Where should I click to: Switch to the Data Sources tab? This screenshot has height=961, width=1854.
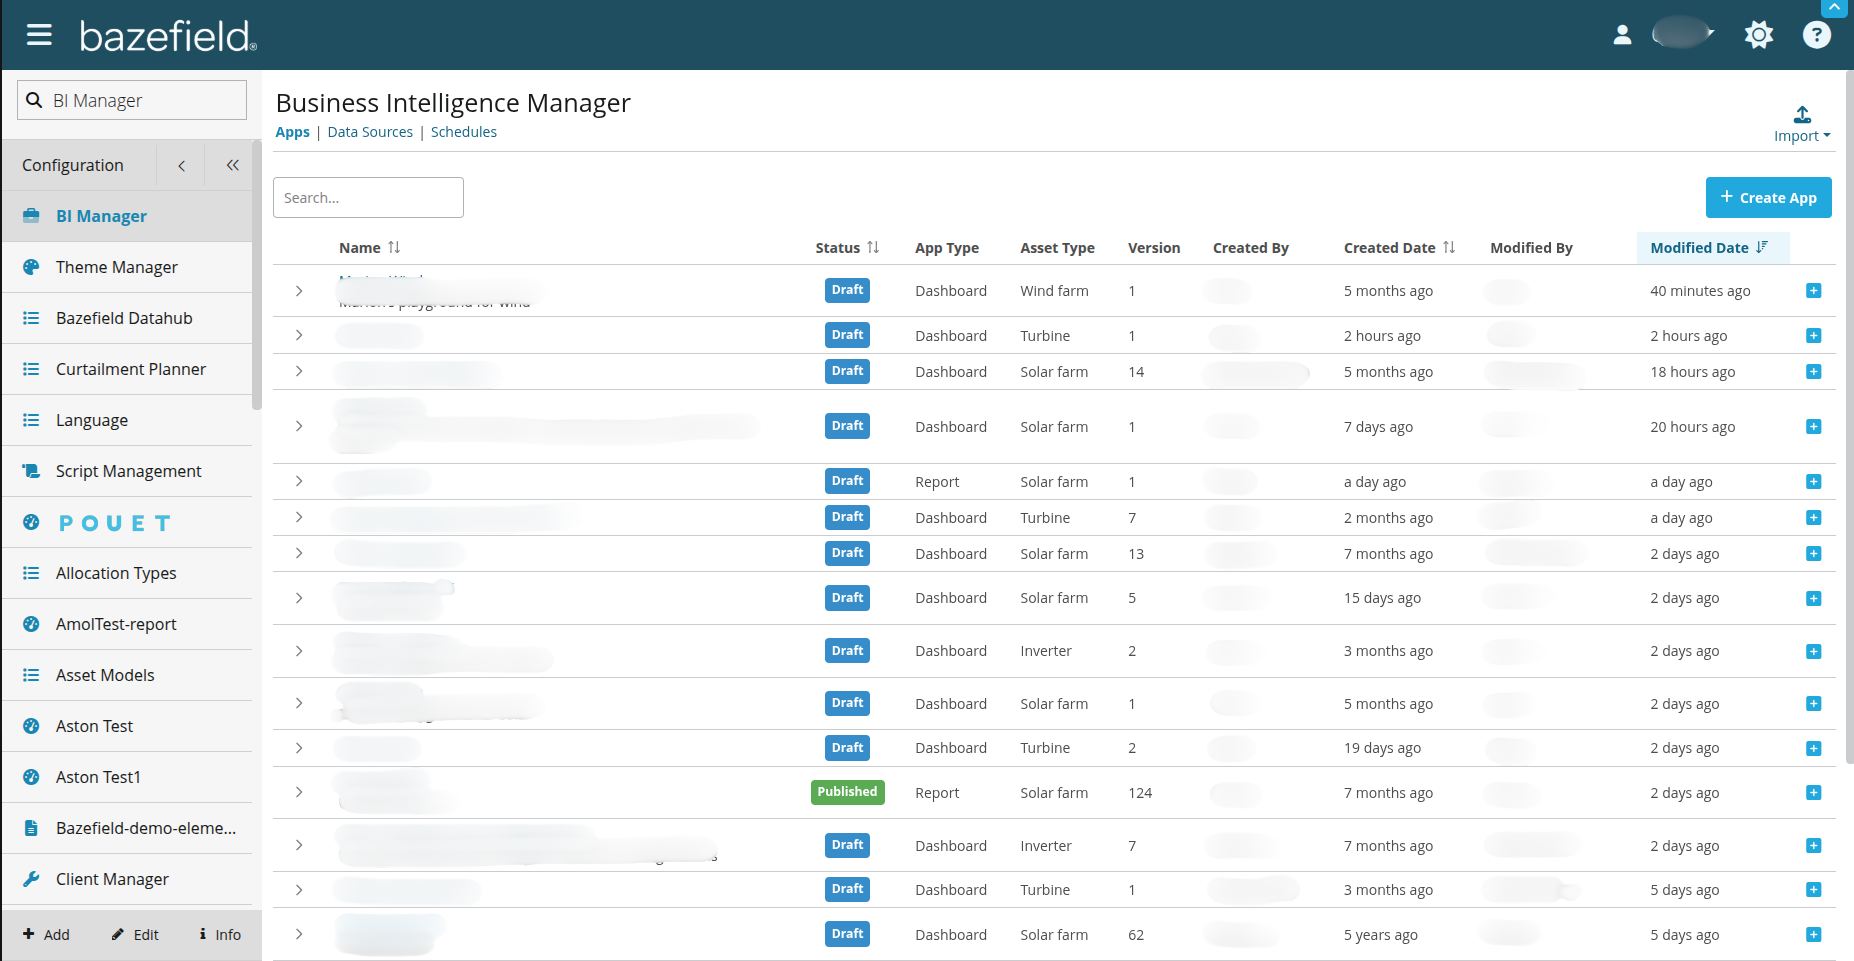tap(370, 132)
